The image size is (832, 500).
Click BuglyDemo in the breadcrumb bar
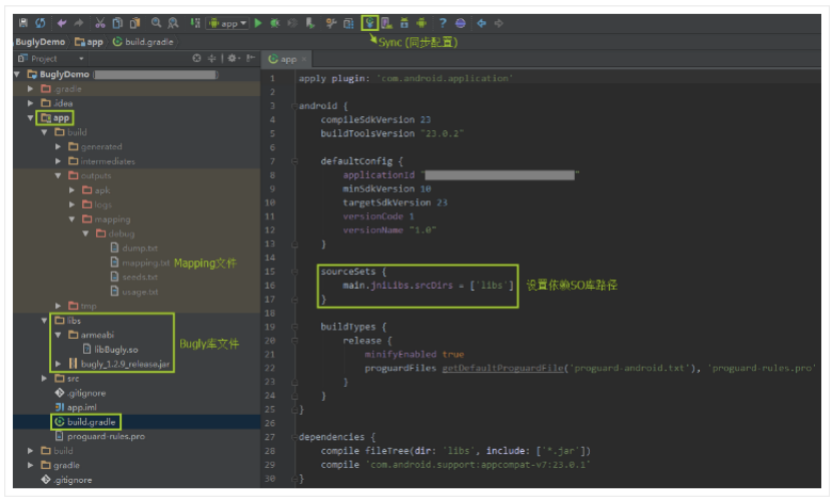click(40, 41)
